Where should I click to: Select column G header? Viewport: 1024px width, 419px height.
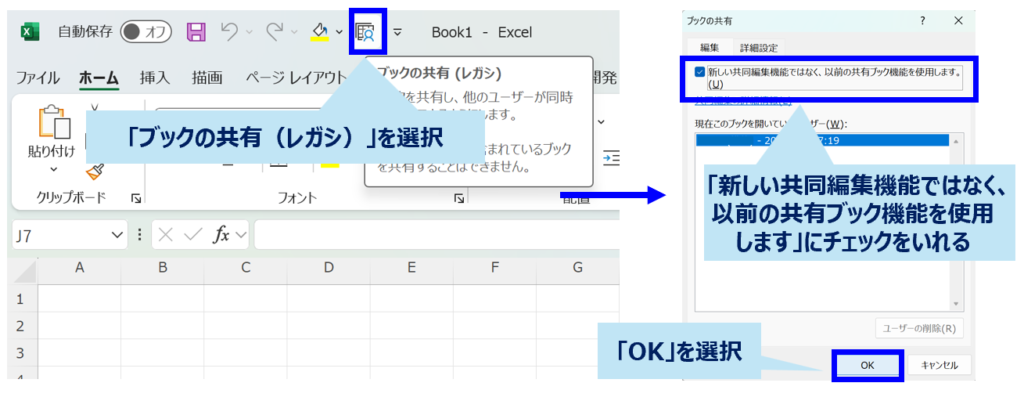(577, 267)
